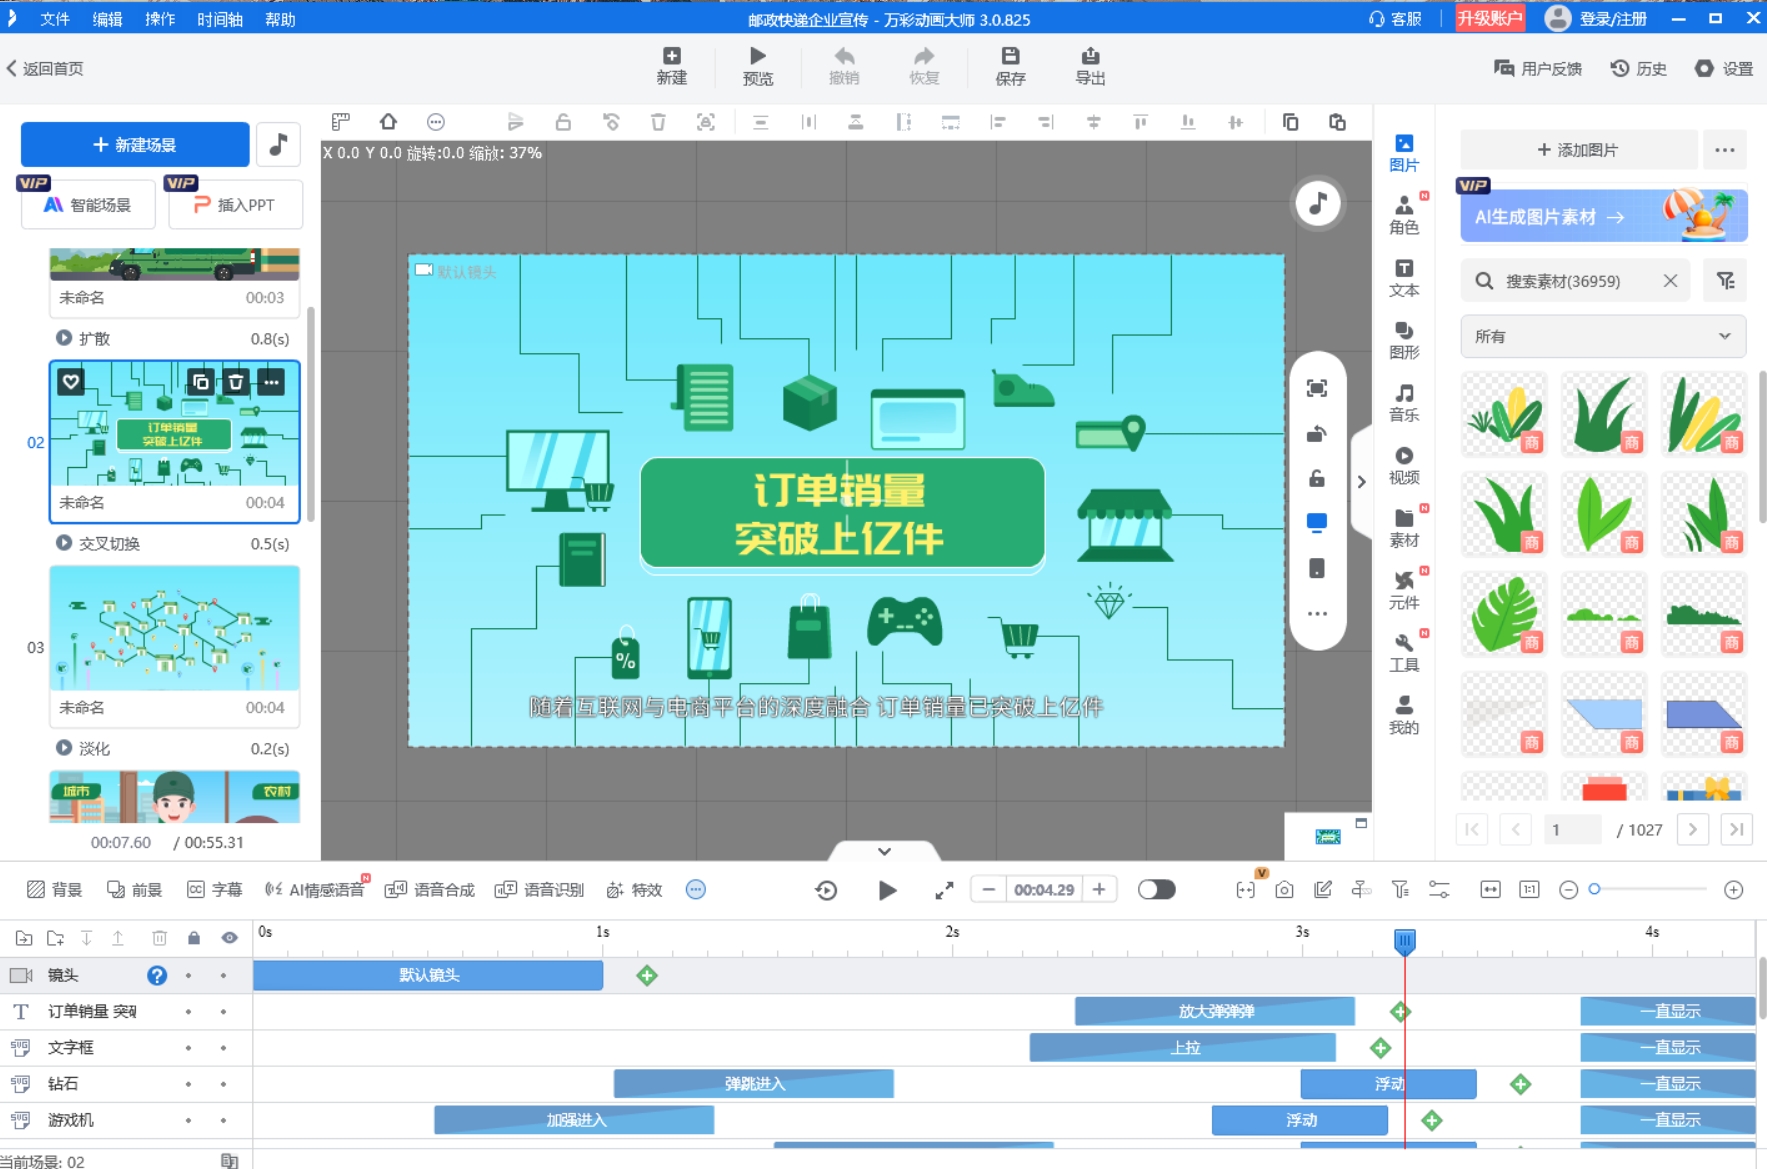Open the 所有 category dropdown
The height and width of the screenshot is (1169, 1767).
1602,336
